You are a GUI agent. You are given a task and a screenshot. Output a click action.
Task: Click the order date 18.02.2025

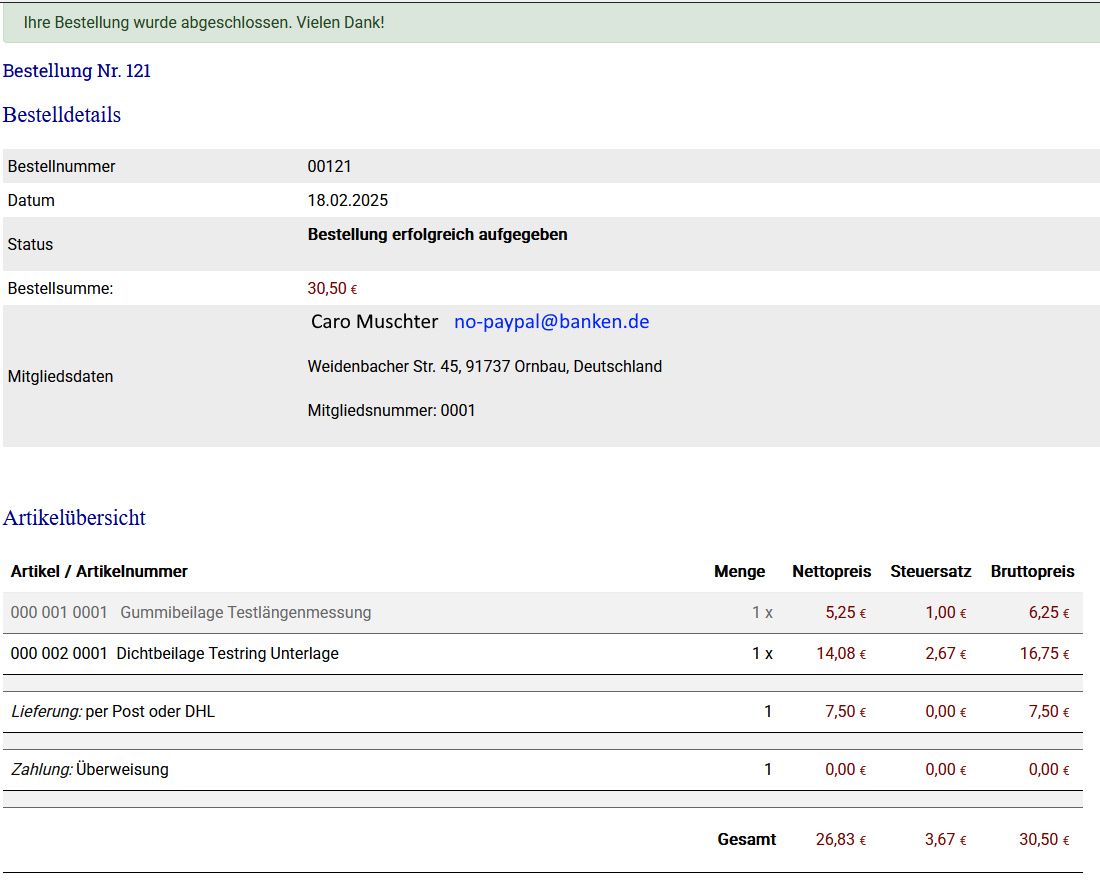tap(347, 201)
